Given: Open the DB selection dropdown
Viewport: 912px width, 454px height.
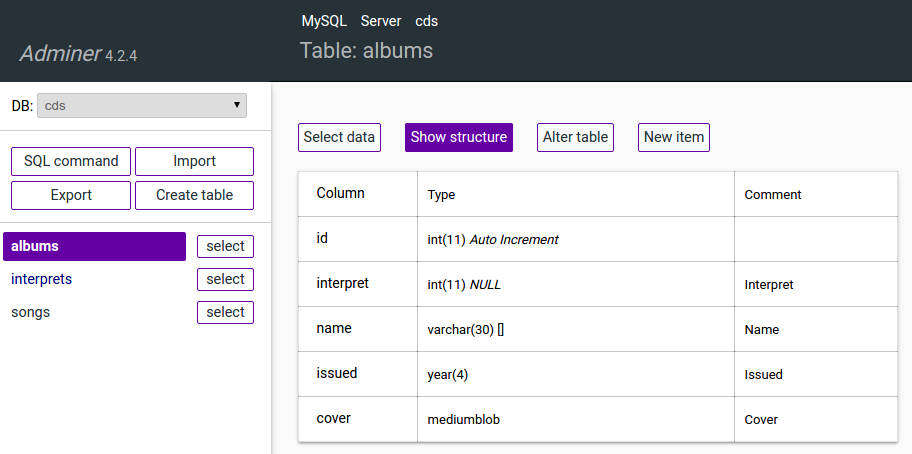Looking at the screenshot, I should 141,105.
